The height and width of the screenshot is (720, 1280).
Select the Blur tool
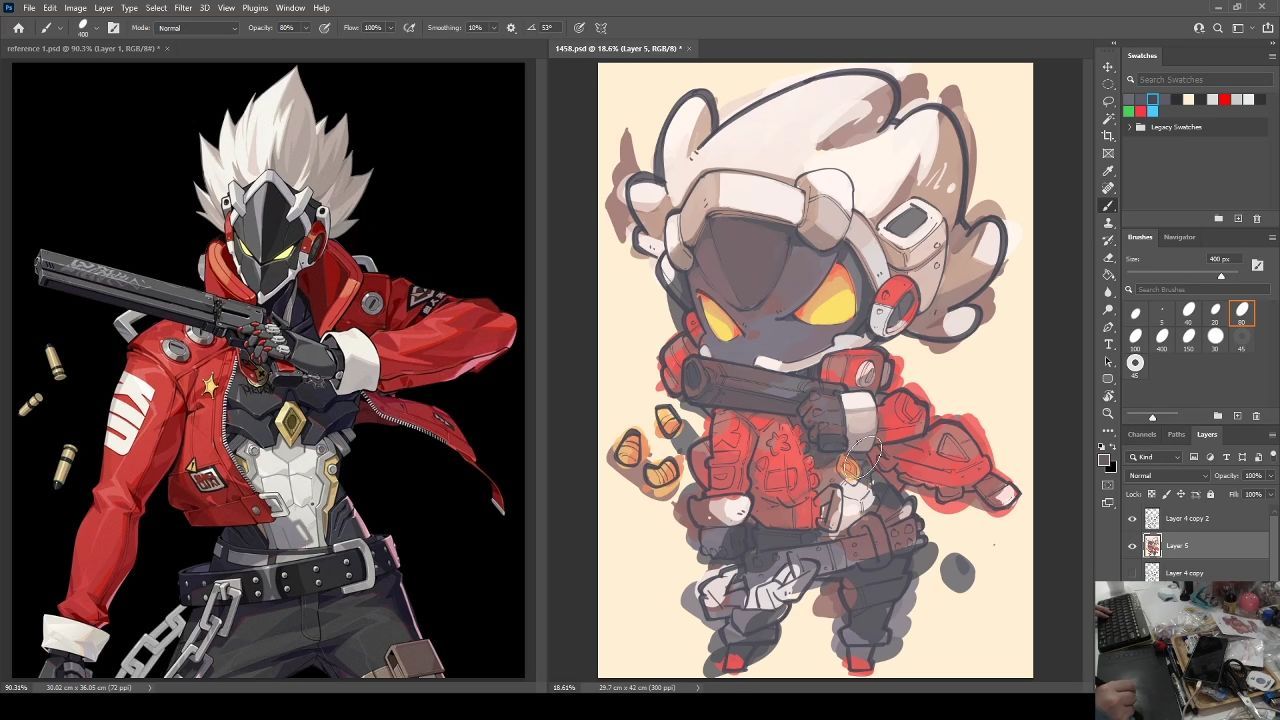(1108, 292)
